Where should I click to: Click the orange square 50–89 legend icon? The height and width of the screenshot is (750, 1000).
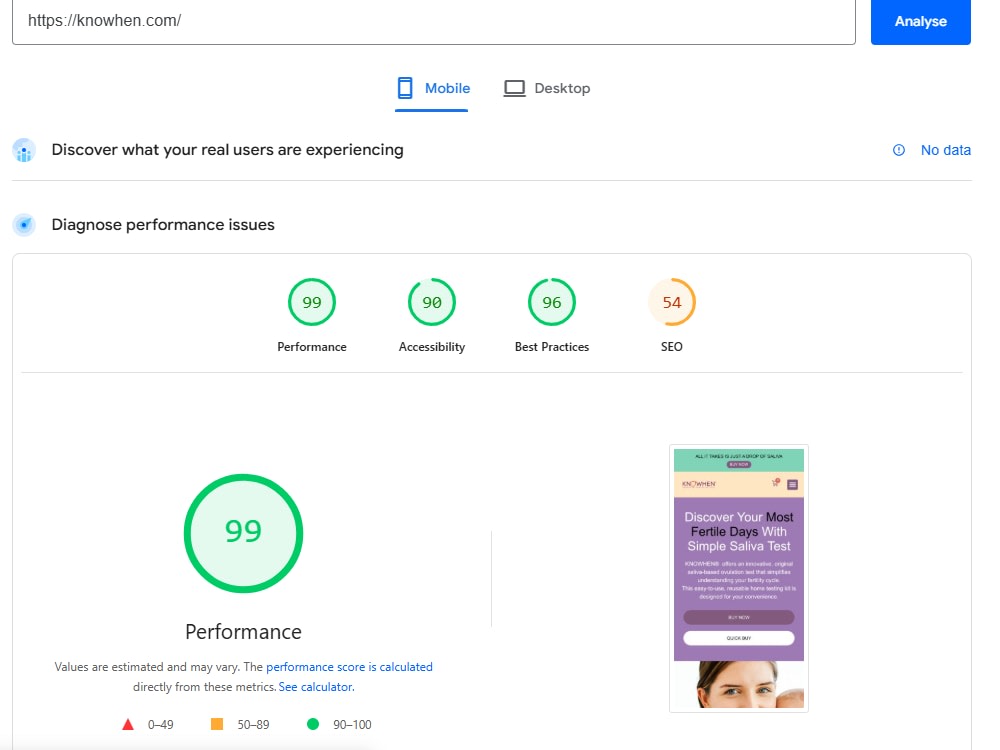click(x=217, y=724)
